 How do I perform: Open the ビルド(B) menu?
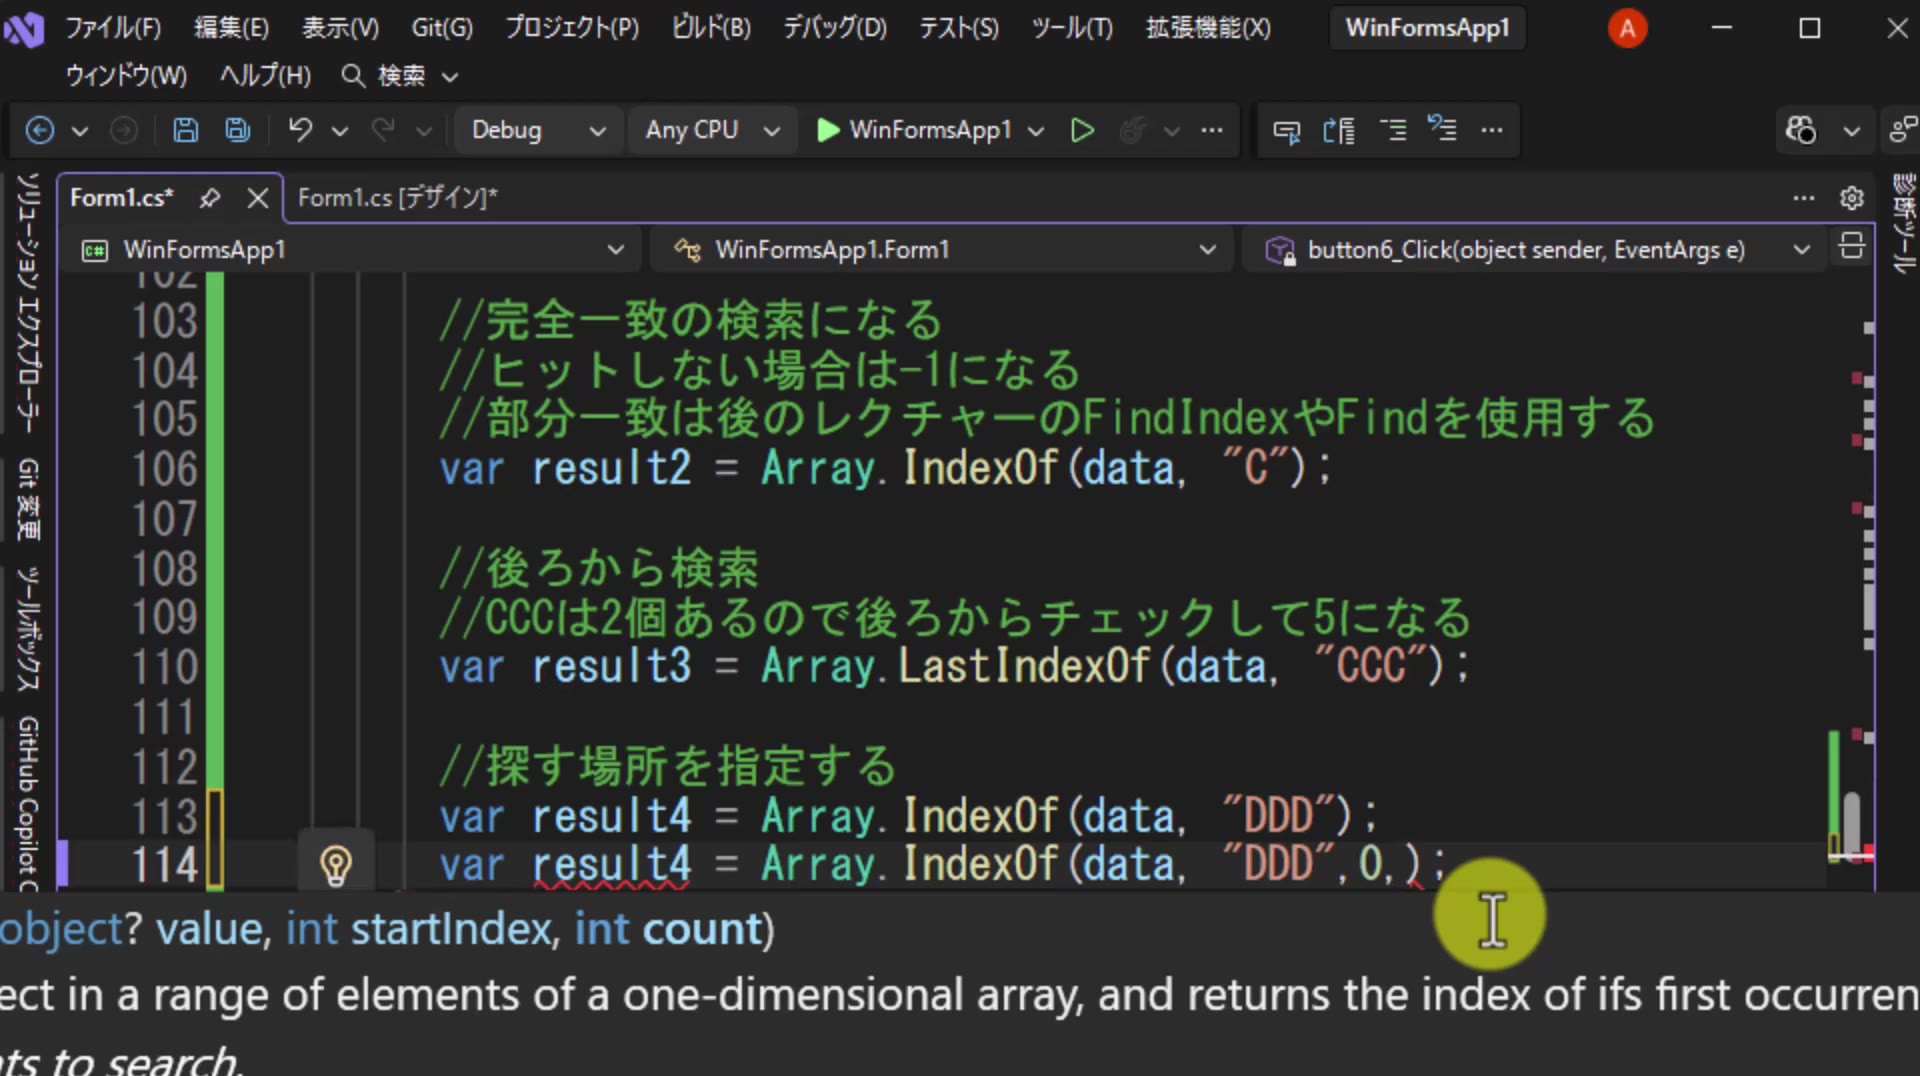click(x=711, y=28)
